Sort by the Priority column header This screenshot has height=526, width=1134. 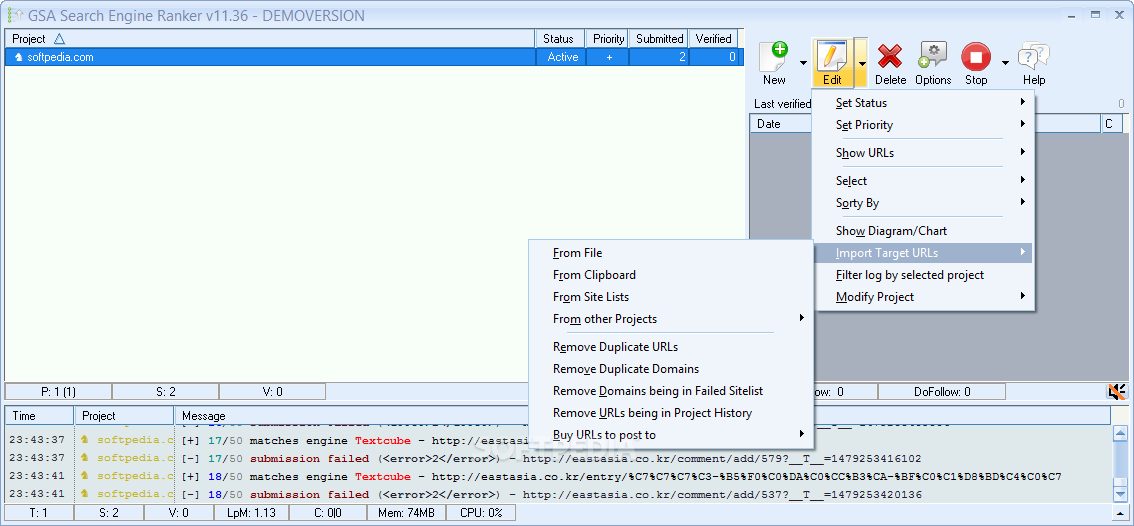pos(608,39)
